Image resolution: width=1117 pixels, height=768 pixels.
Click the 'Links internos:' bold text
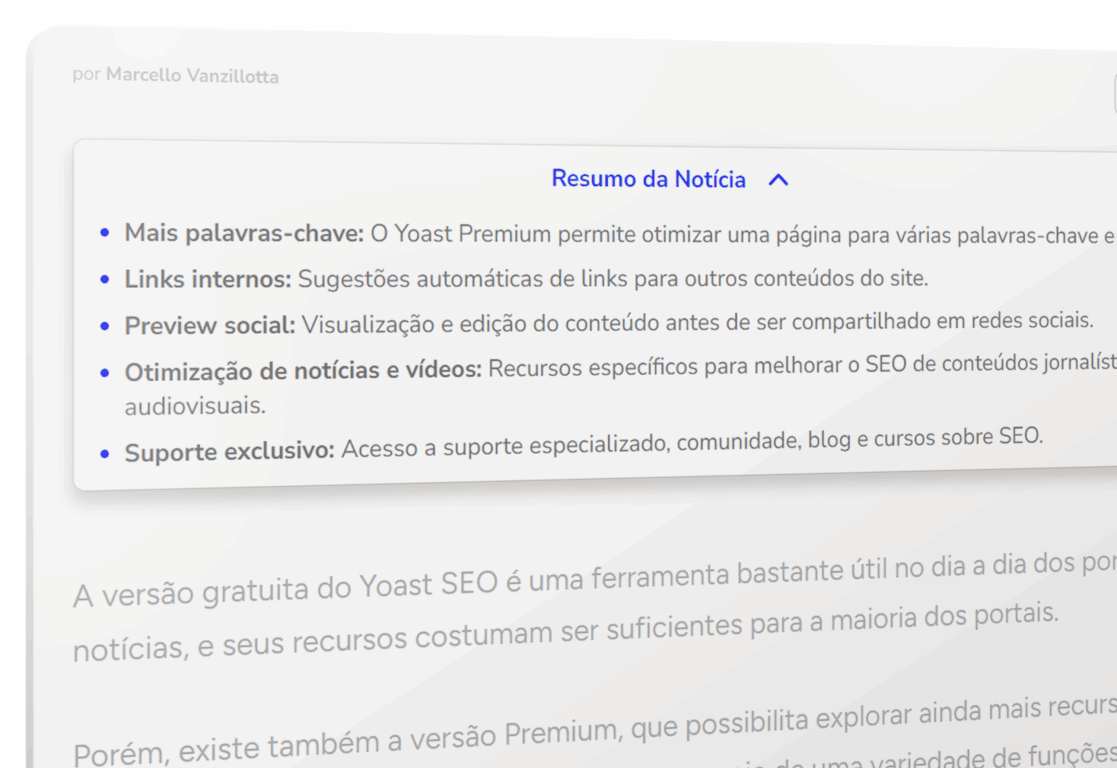click(x=208, y=279)
